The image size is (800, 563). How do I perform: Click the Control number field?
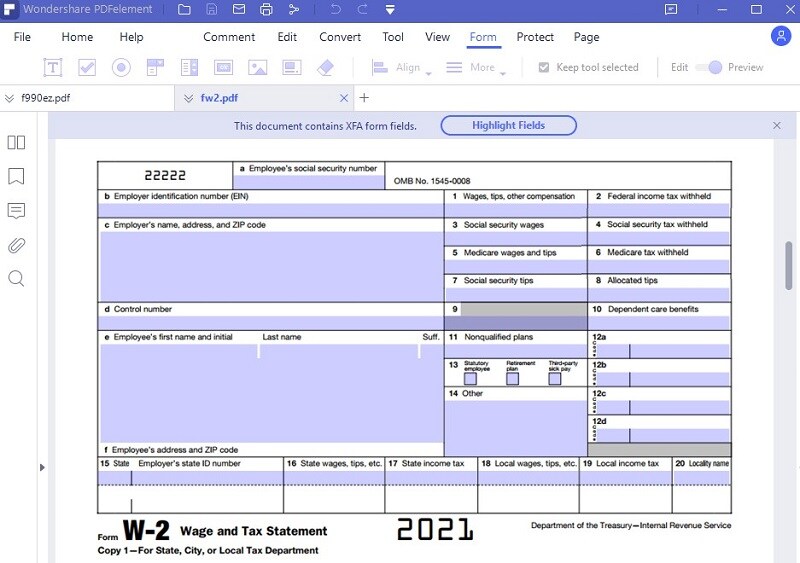[270, 323]
